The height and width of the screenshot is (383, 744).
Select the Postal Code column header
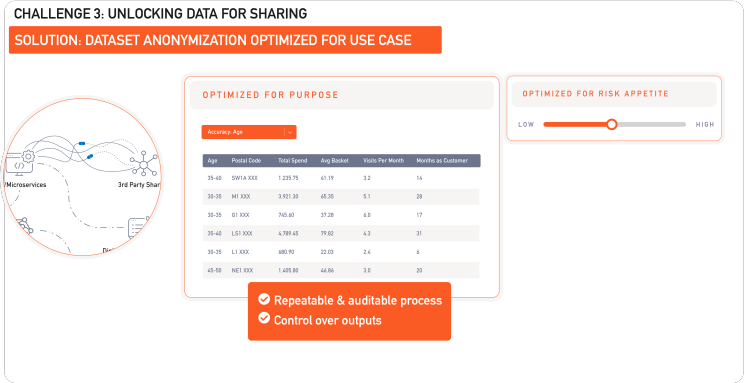tap(246, 161)
